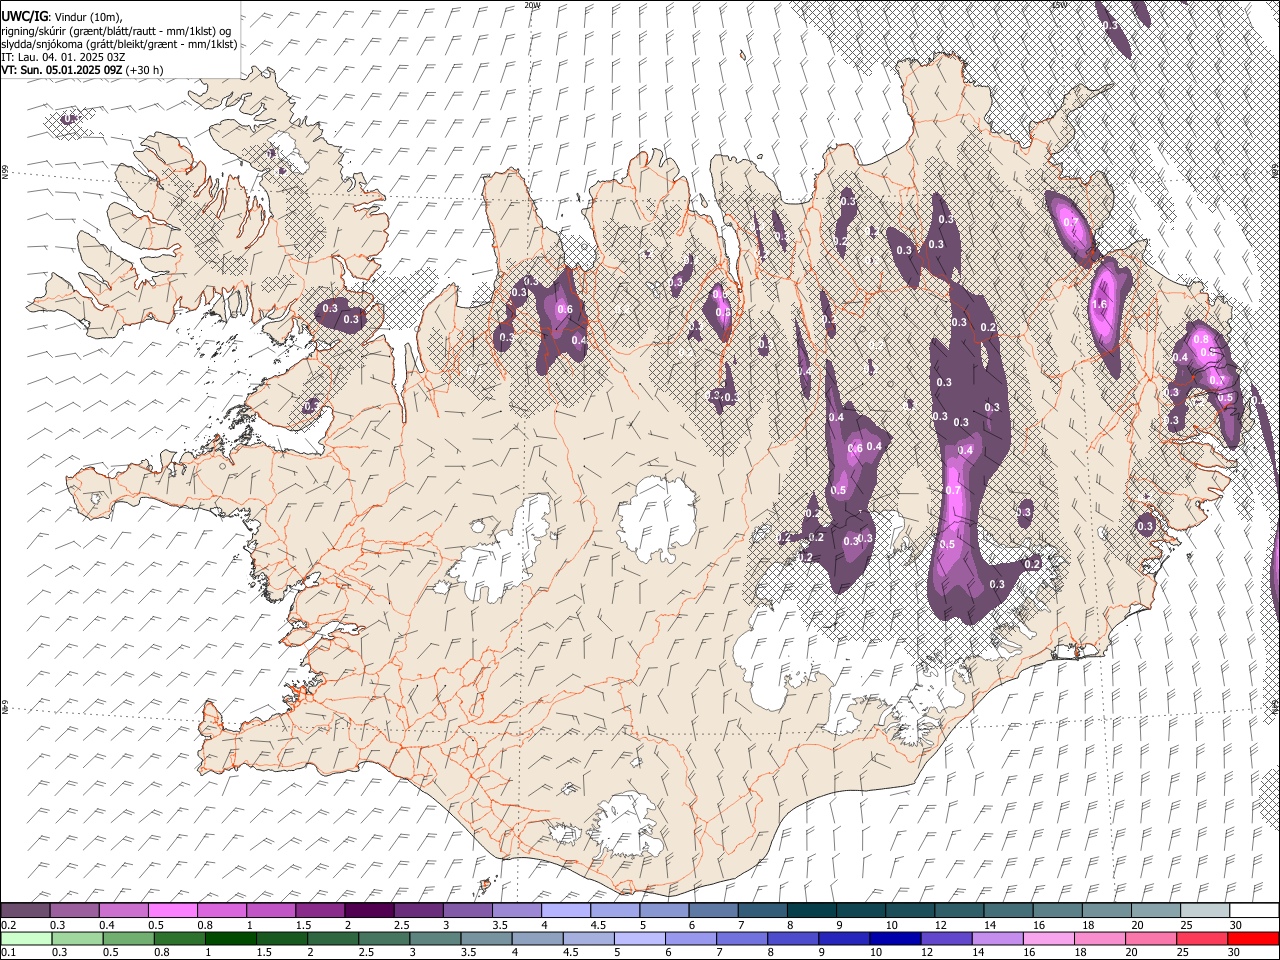Click the (+30 h) forecast offset text

click(145, 70)
